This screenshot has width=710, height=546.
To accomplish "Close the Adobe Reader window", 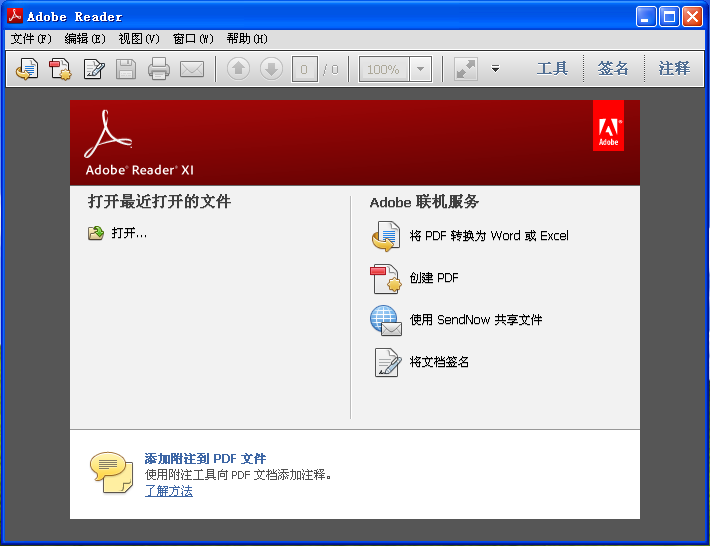I will 692,17.
